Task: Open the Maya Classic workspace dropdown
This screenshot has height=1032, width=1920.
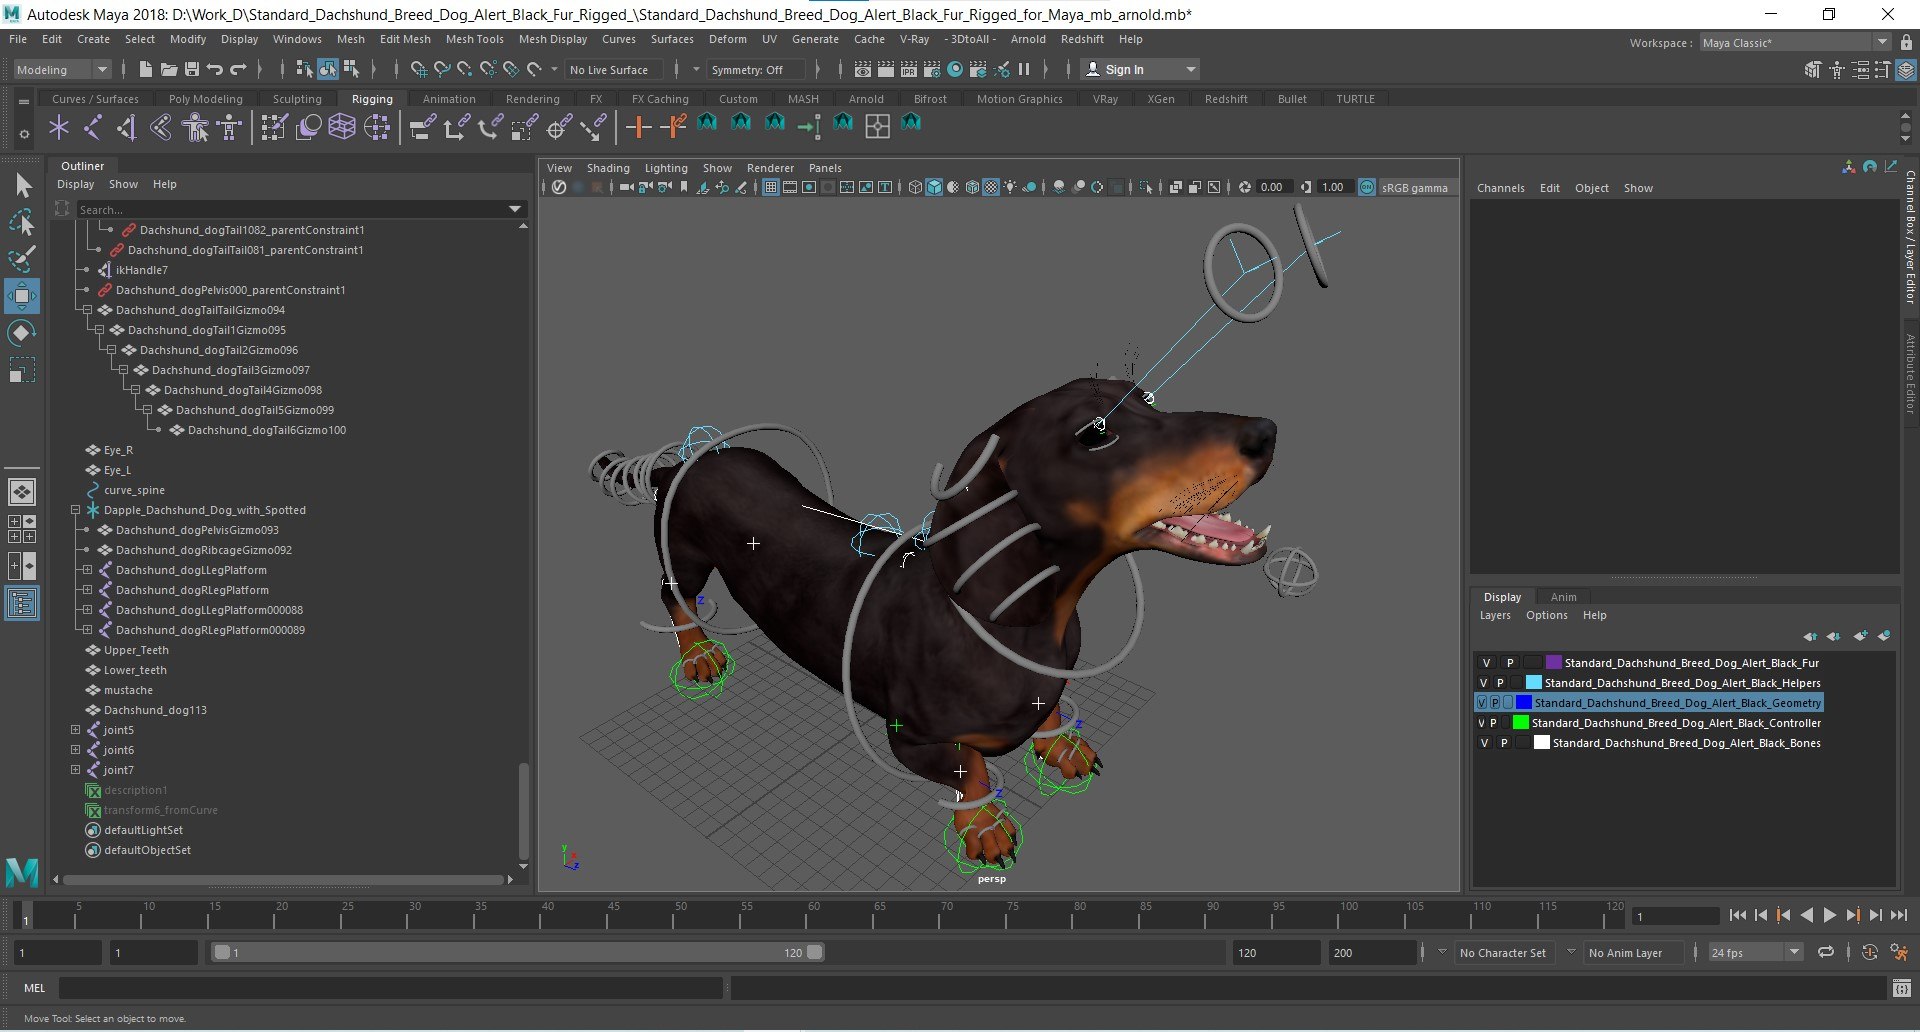Action: (x=1795, y=42)
